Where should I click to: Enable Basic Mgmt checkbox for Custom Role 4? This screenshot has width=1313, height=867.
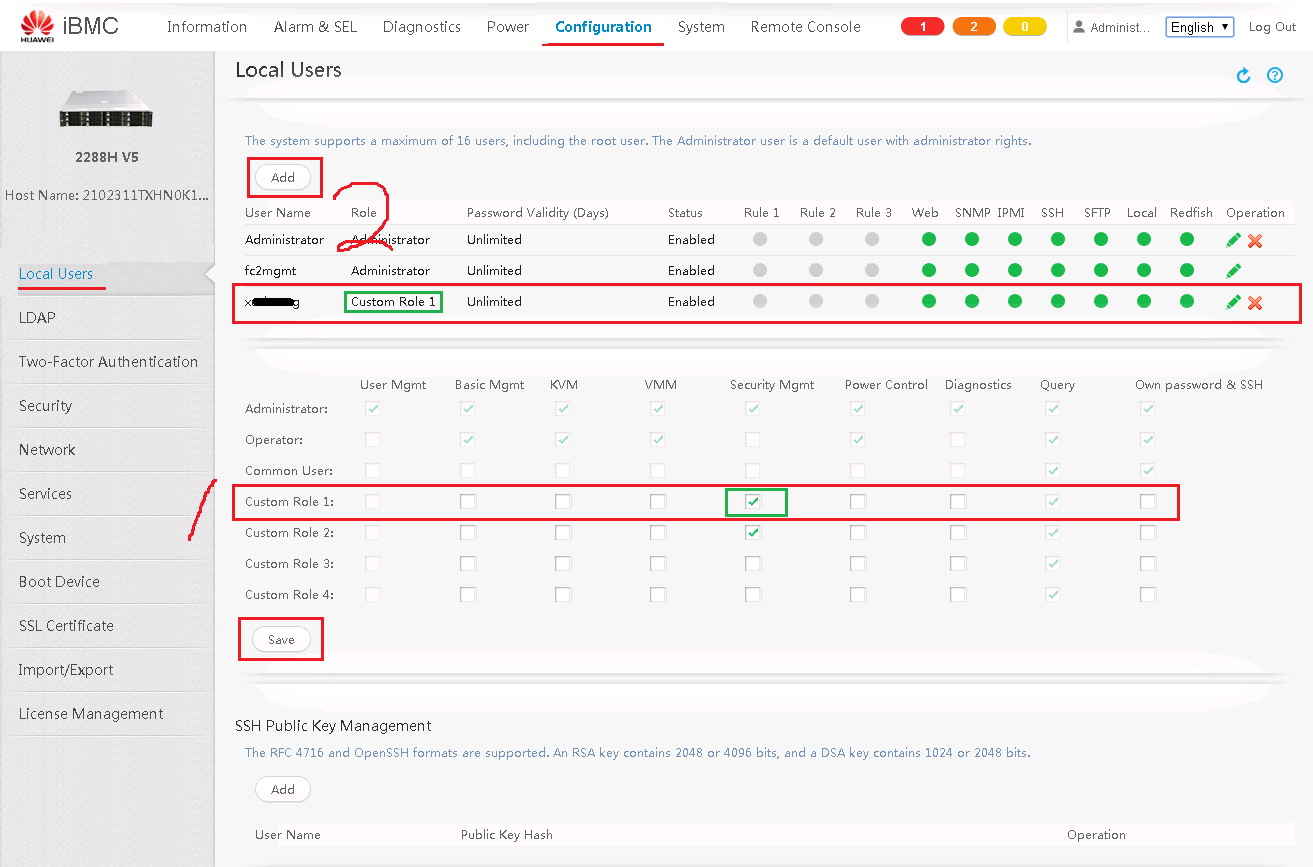(x=468, y=594)
